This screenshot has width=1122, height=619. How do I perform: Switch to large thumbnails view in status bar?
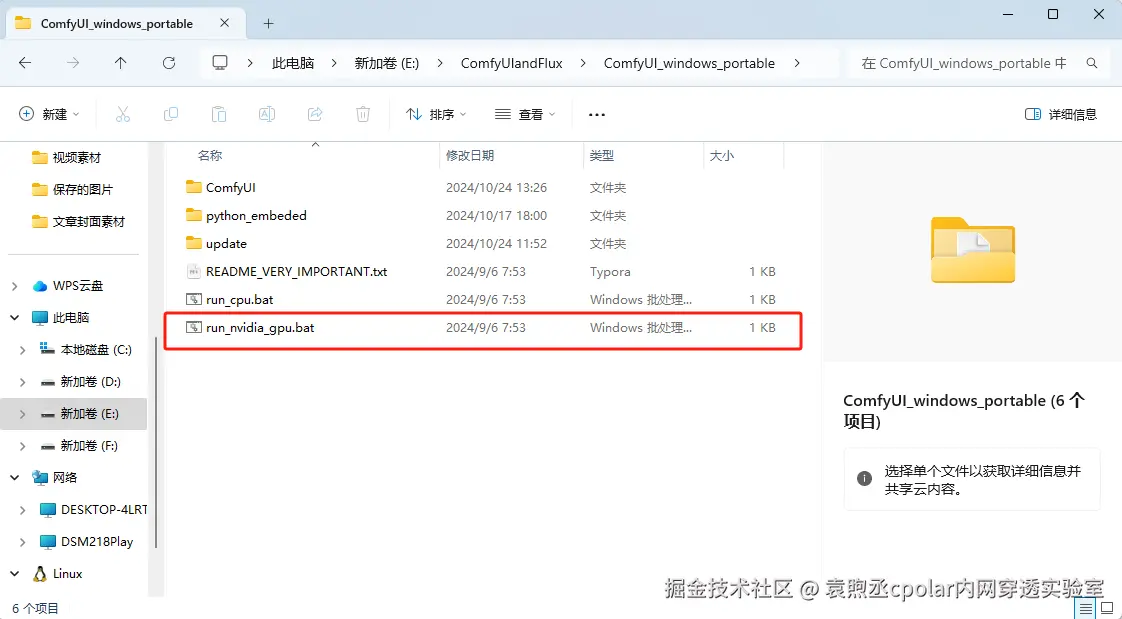pos(1107,609)
